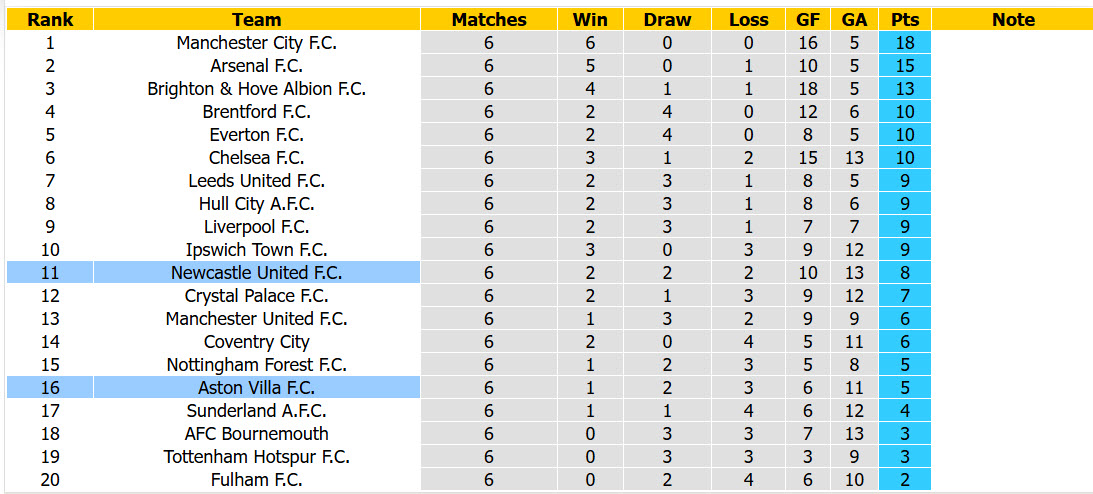Click the Note column header
The height and width of the screenshot is (494, 1093).
[x=1013, y=20]
